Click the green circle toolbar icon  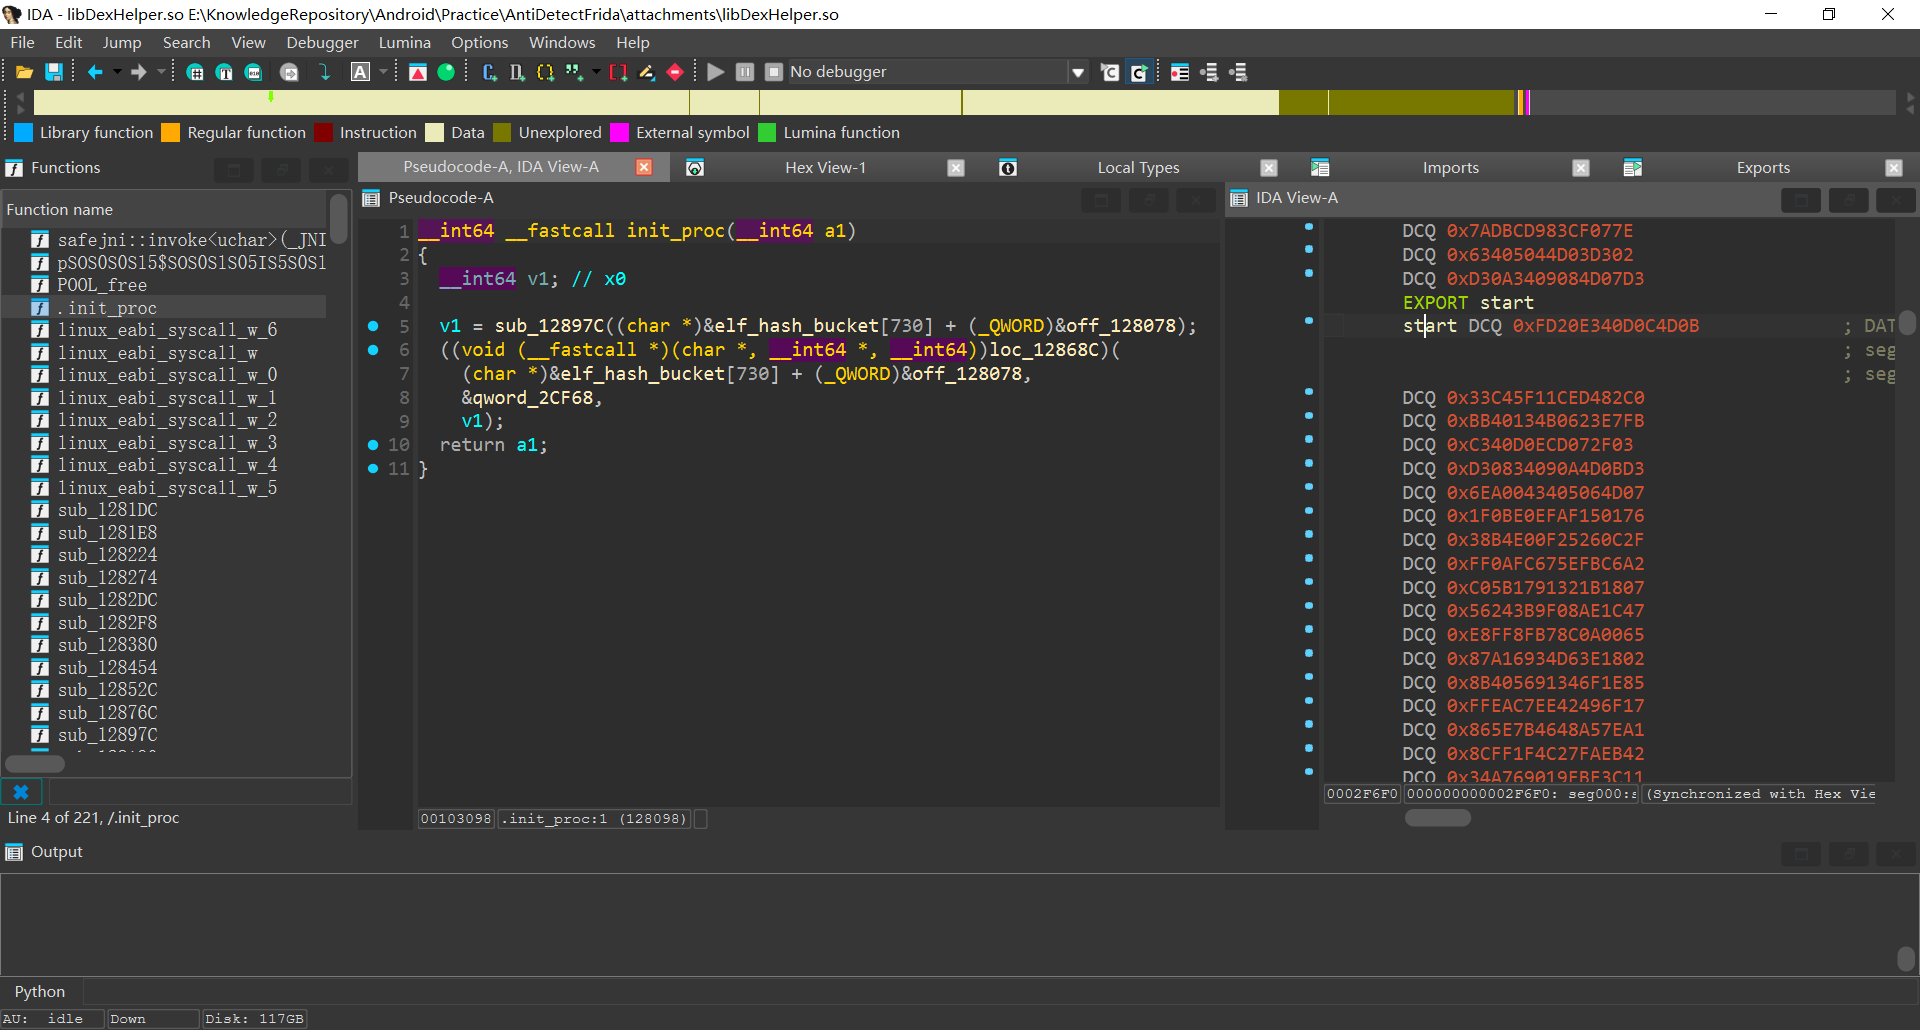coord(446,72)
